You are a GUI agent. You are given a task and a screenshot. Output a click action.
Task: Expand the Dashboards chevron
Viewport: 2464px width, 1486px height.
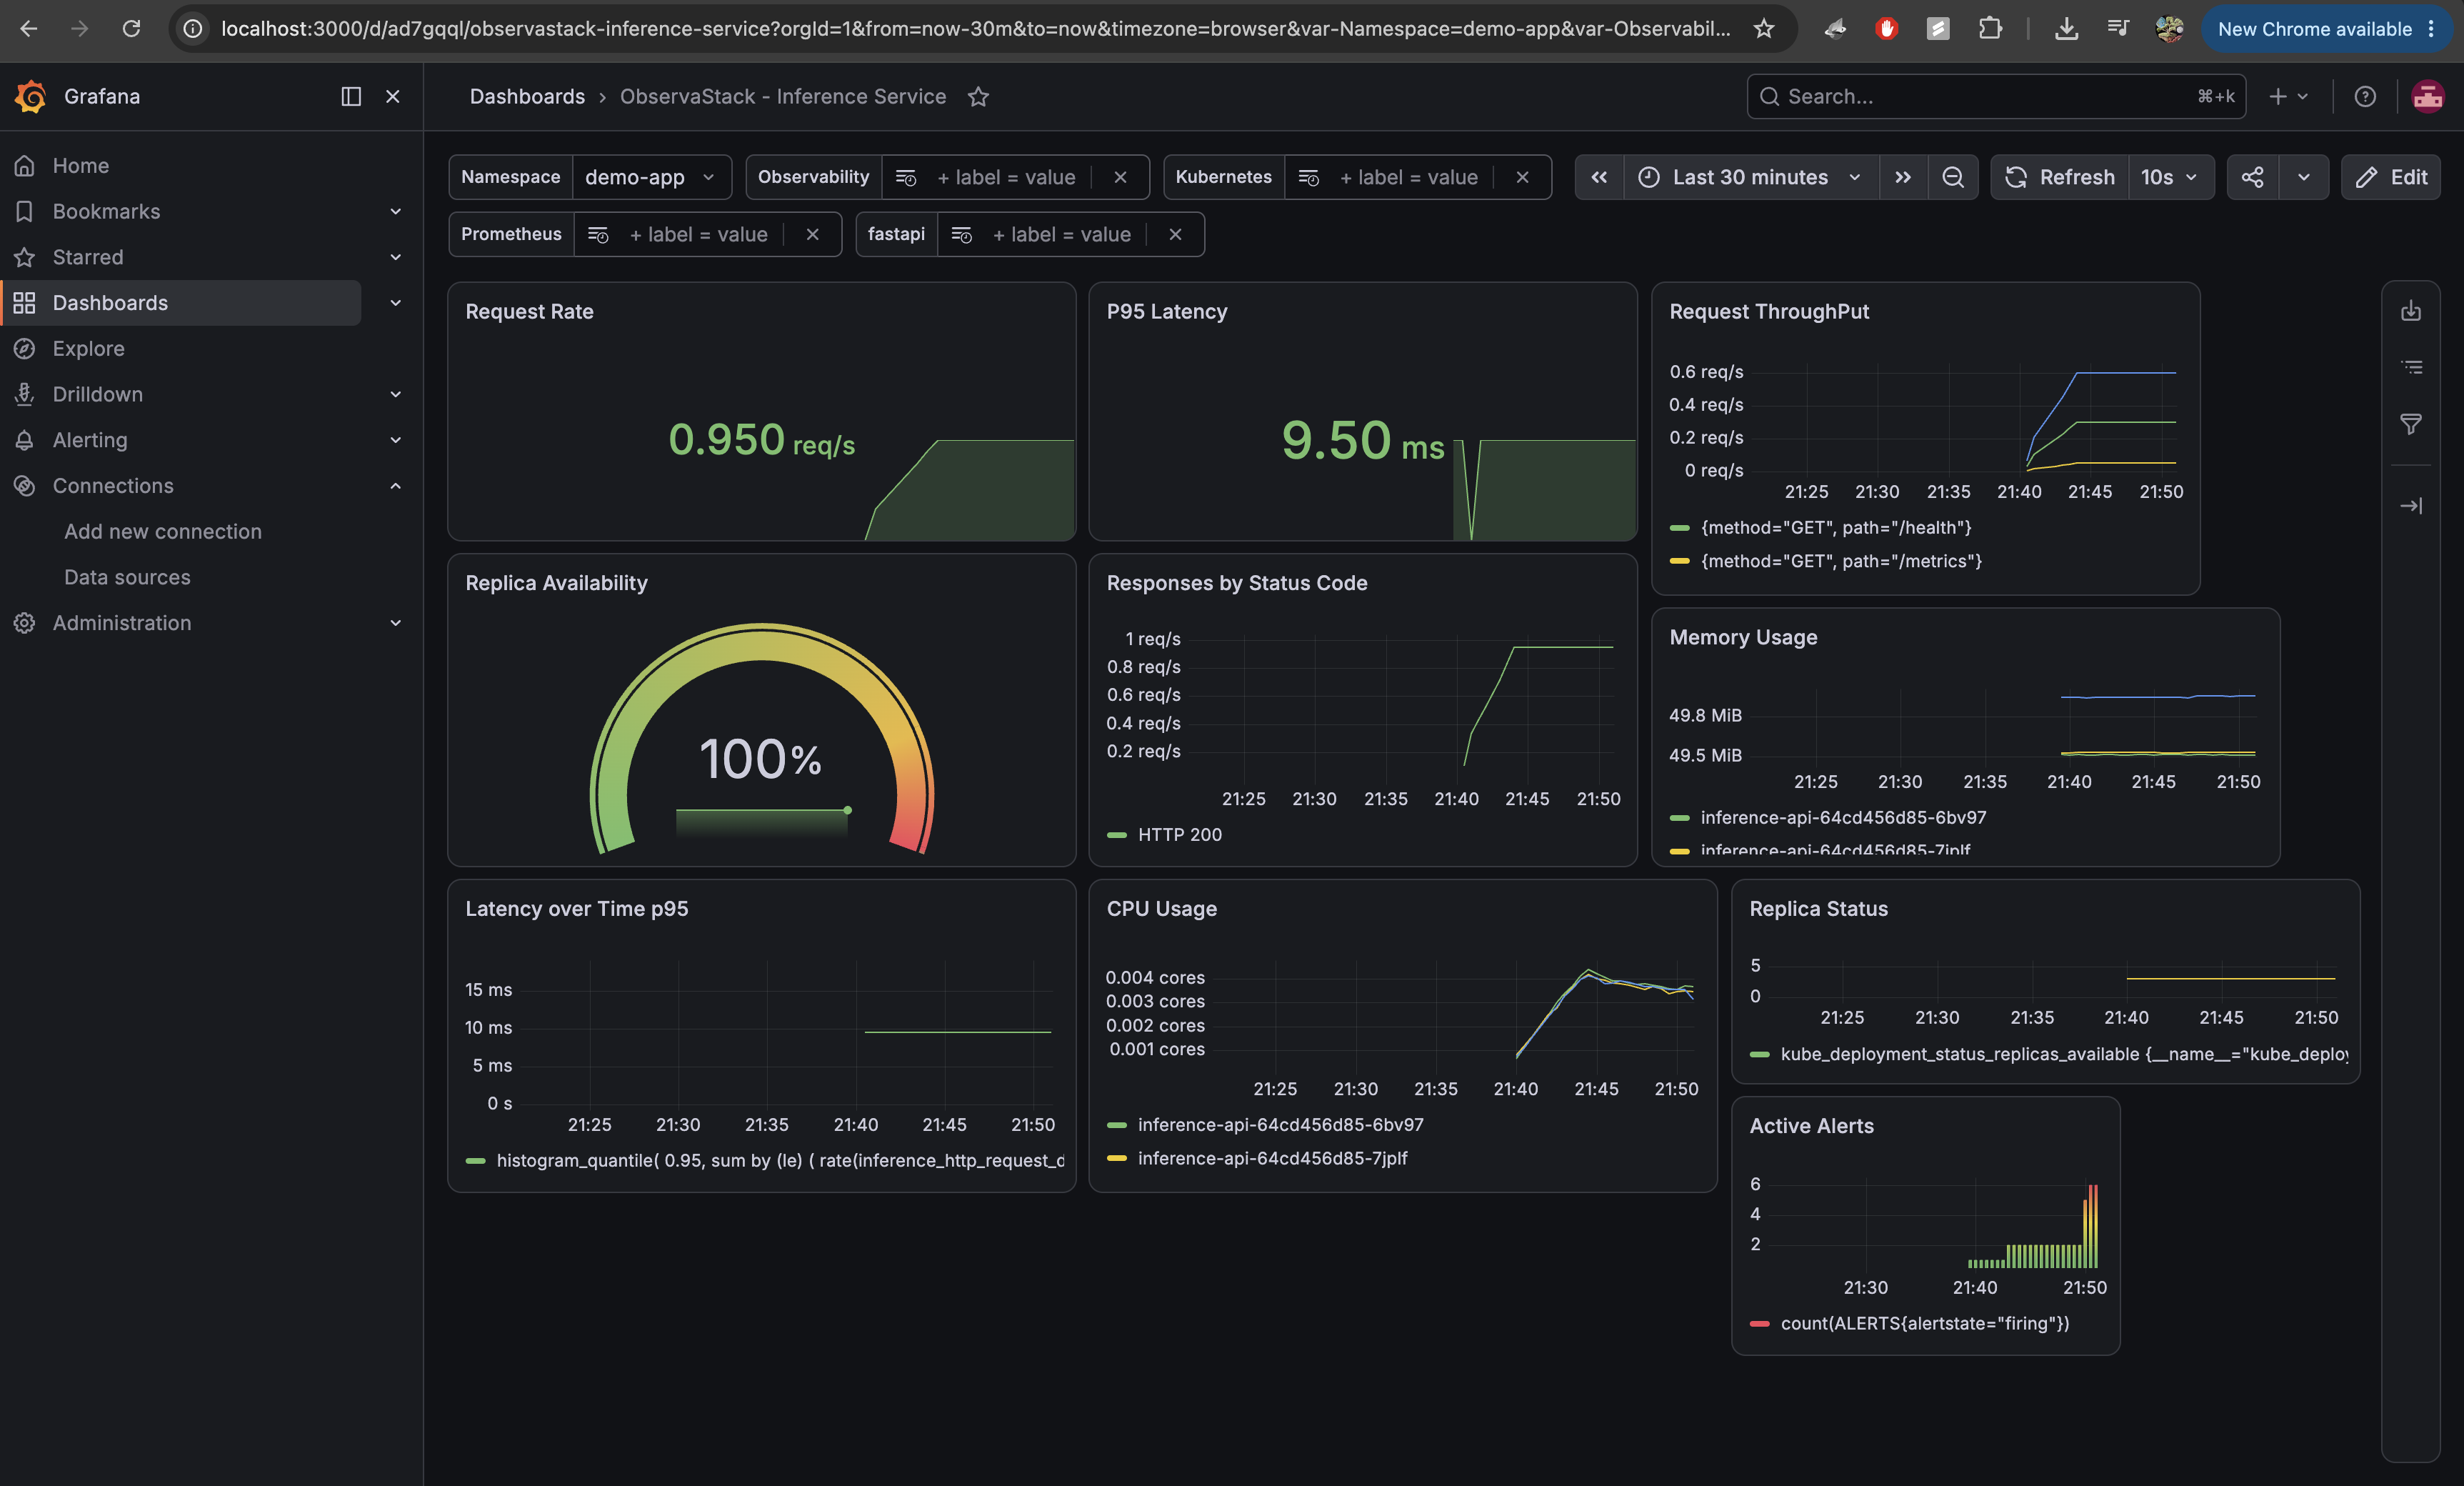pyautogui.click(x=396, y=303)
